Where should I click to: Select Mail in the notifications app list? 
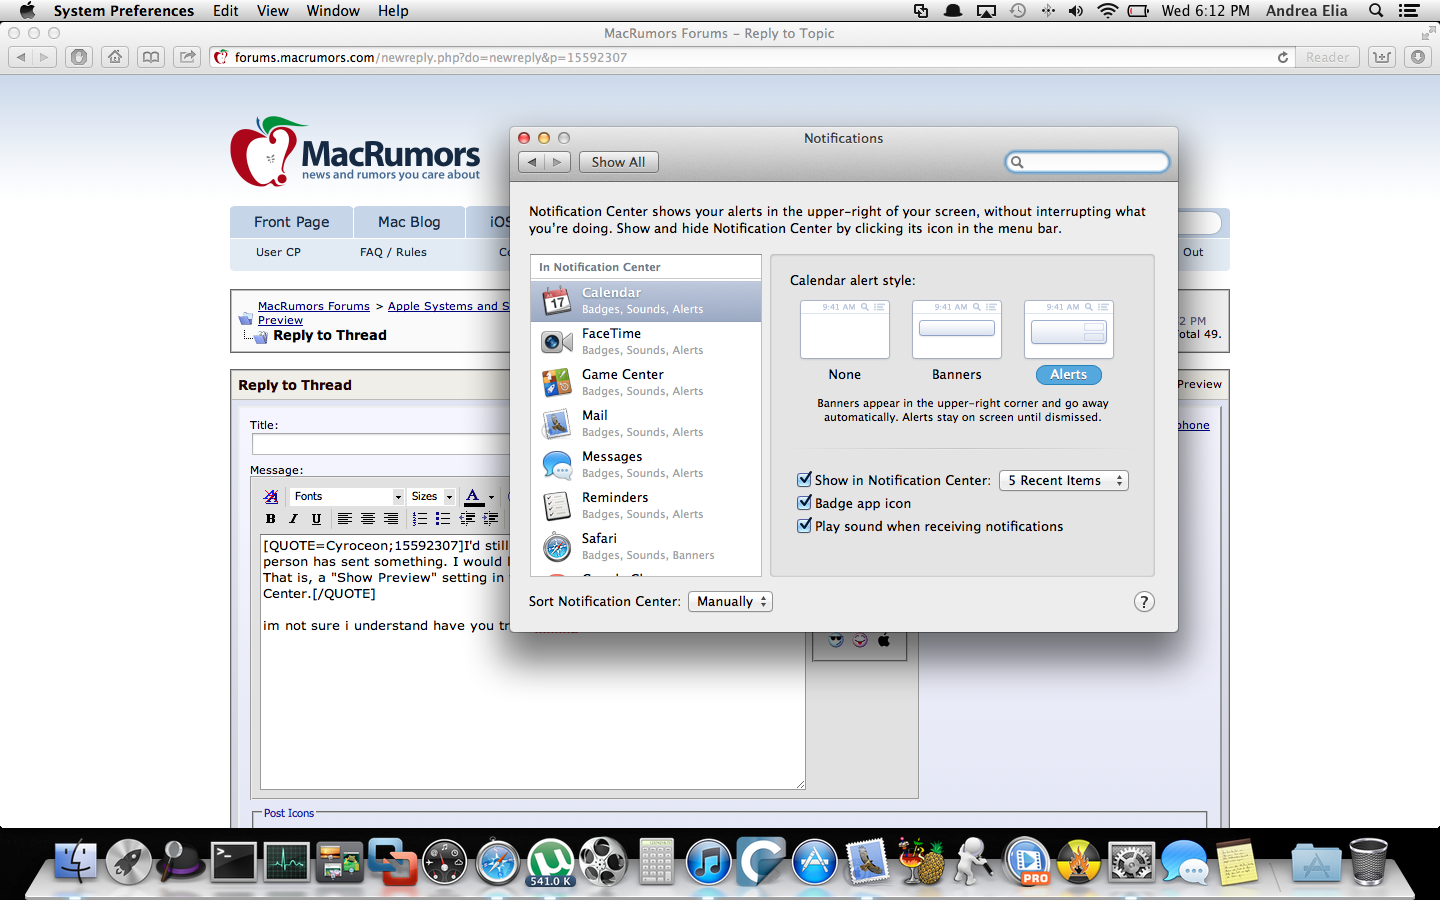(646, 424)
